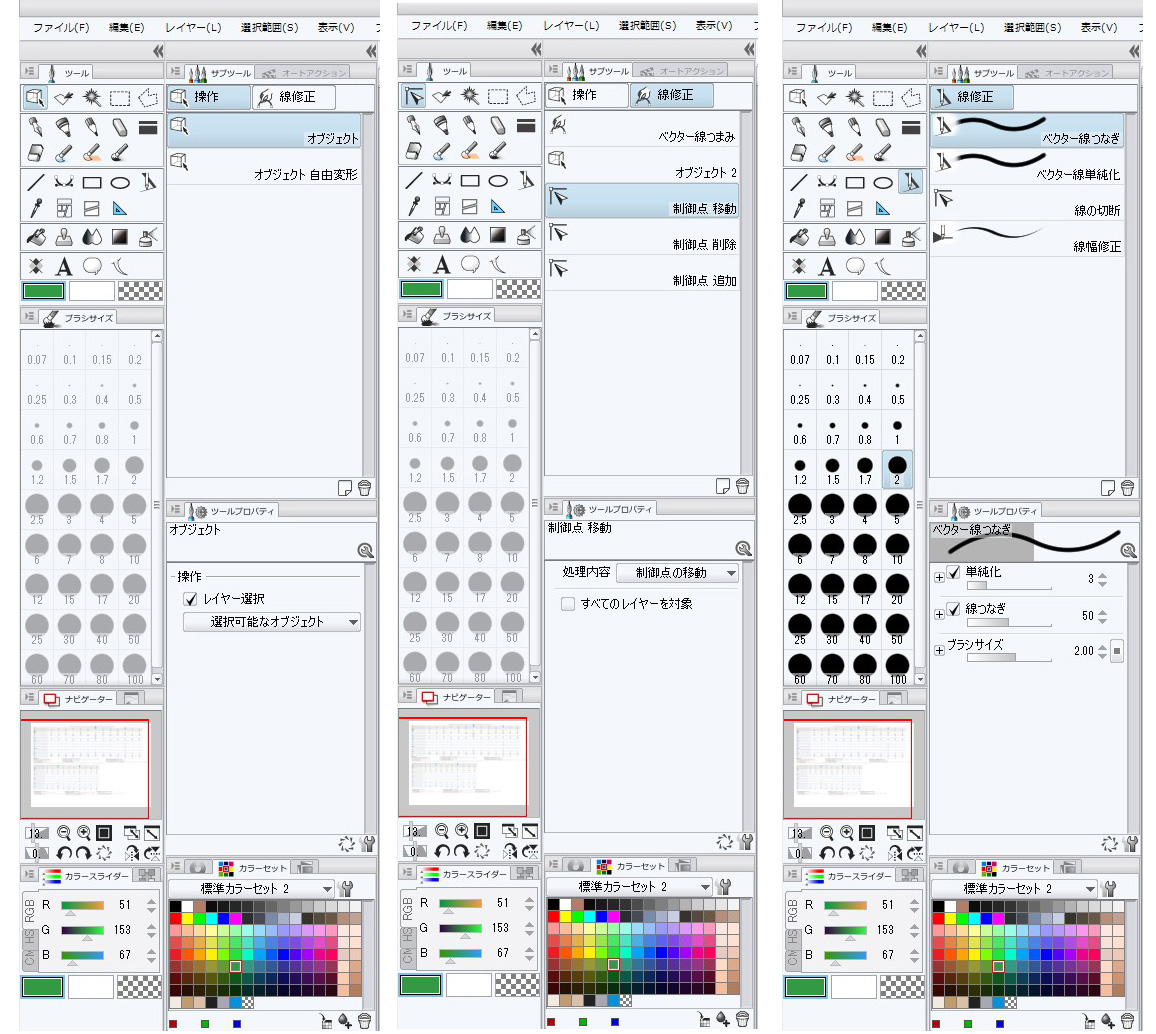Select 線の切断 sub tool
Image resolution: width=1156 pixels, height=1034 pixels.
click(1028, 202)
